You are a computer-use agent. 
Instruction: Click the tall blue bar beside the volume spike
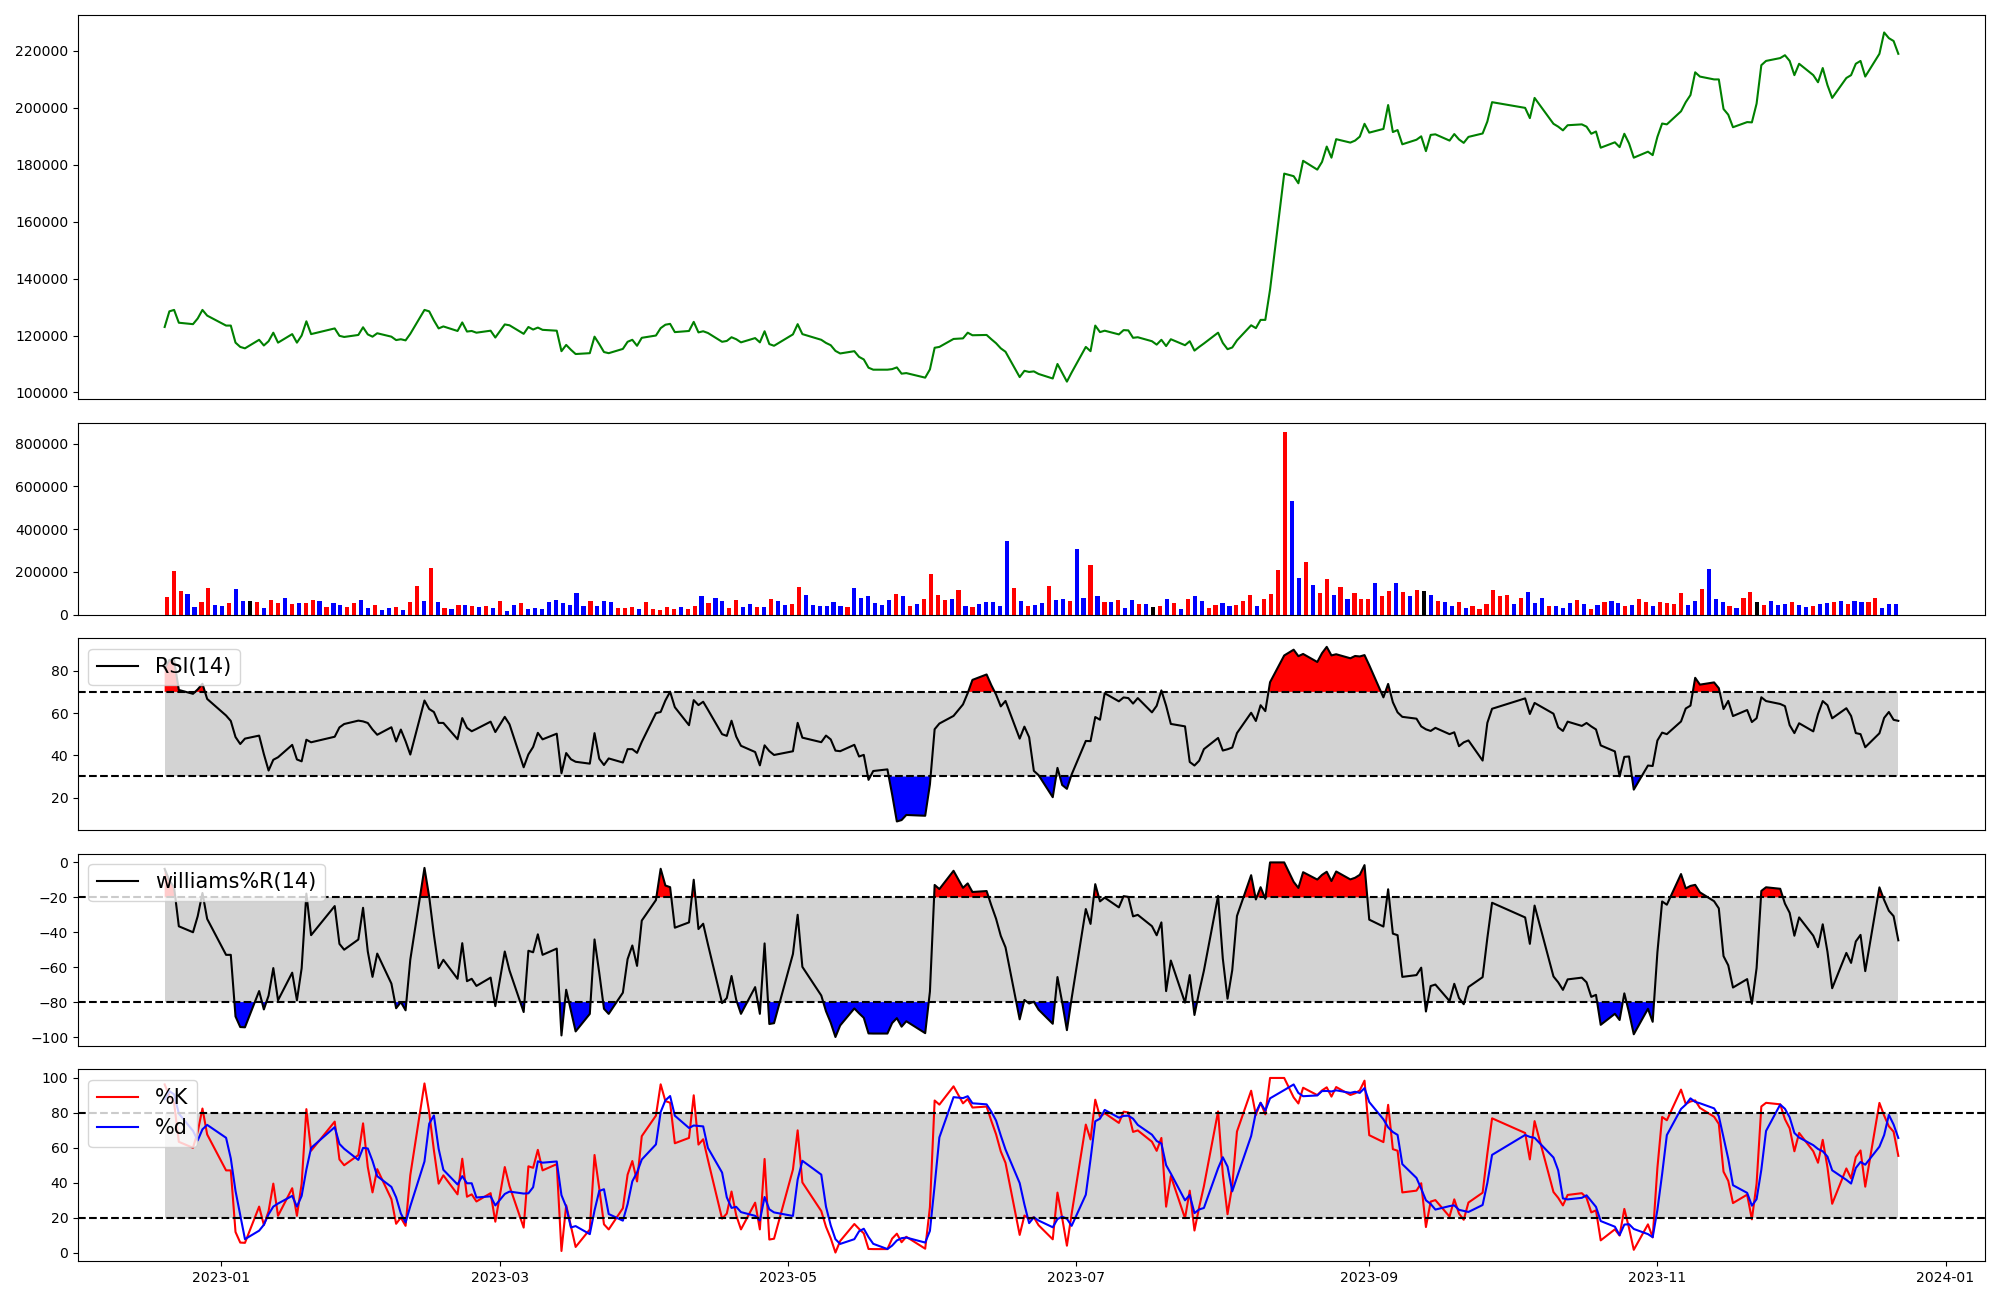click(x=1292, y=560)
